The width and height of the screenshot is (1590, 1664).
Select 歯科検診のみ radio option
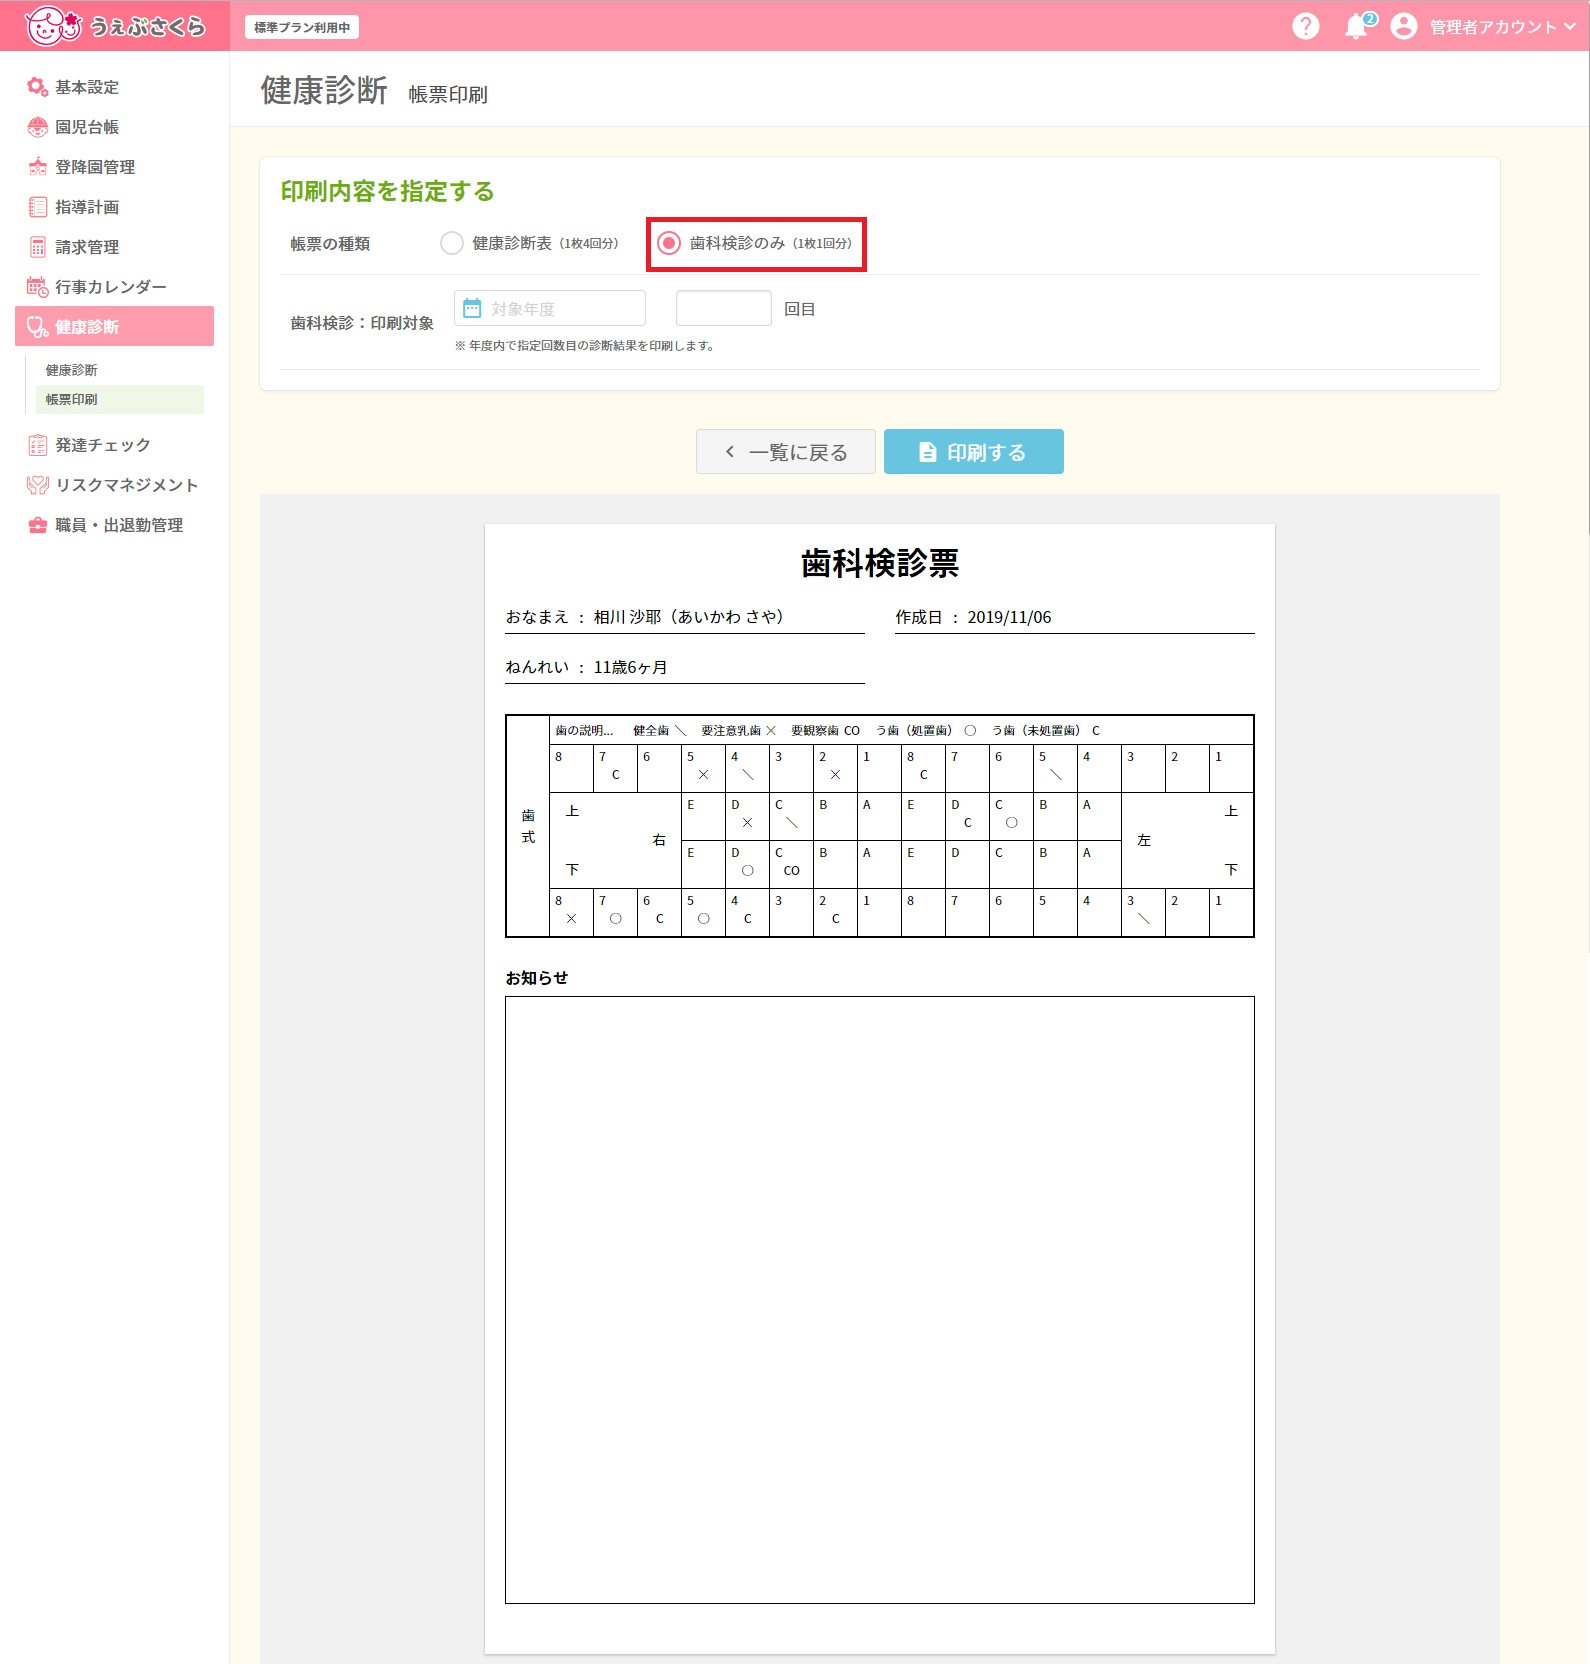point(669,243)
